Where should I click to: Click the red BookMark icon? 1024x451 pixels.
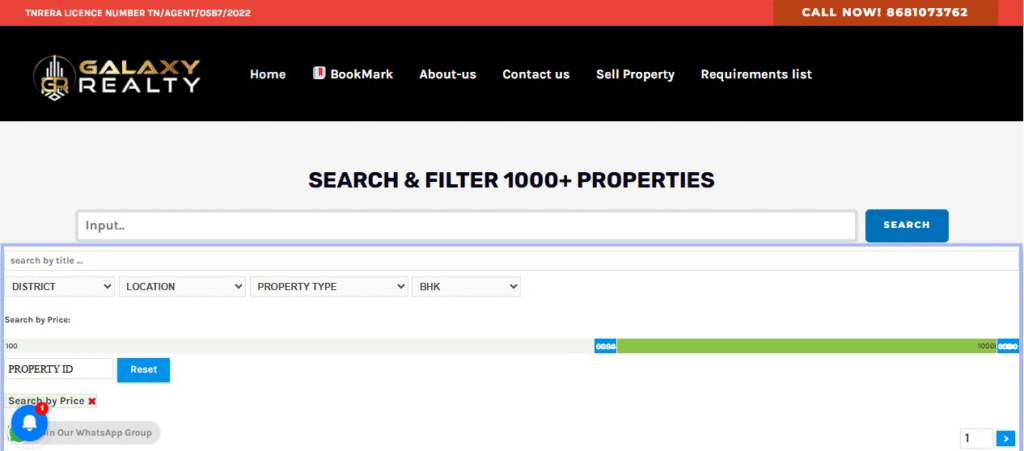(x=319, y=73)
